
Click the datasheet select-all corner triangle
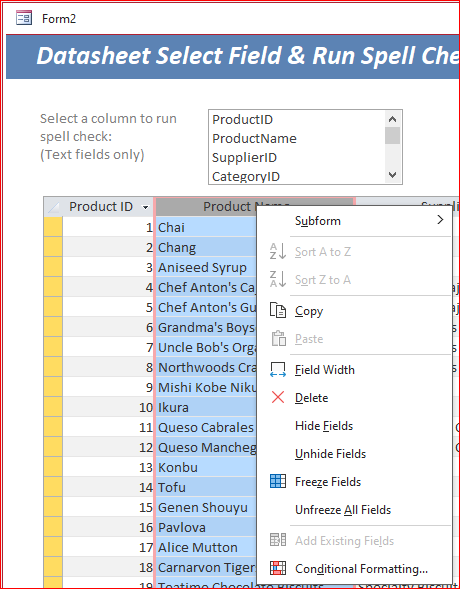click(x=53, y=207)
